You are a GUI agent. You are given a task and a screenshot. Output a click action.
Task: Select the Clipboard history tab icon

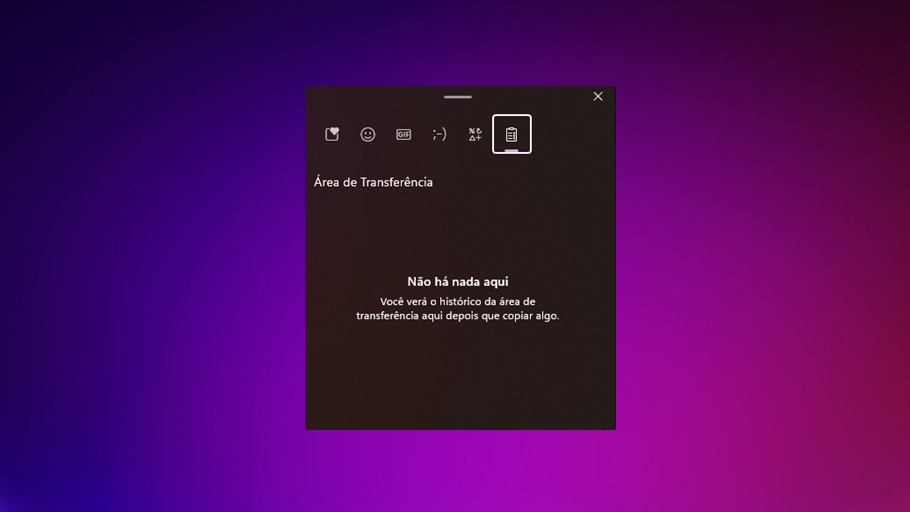(x=511, y=133)
